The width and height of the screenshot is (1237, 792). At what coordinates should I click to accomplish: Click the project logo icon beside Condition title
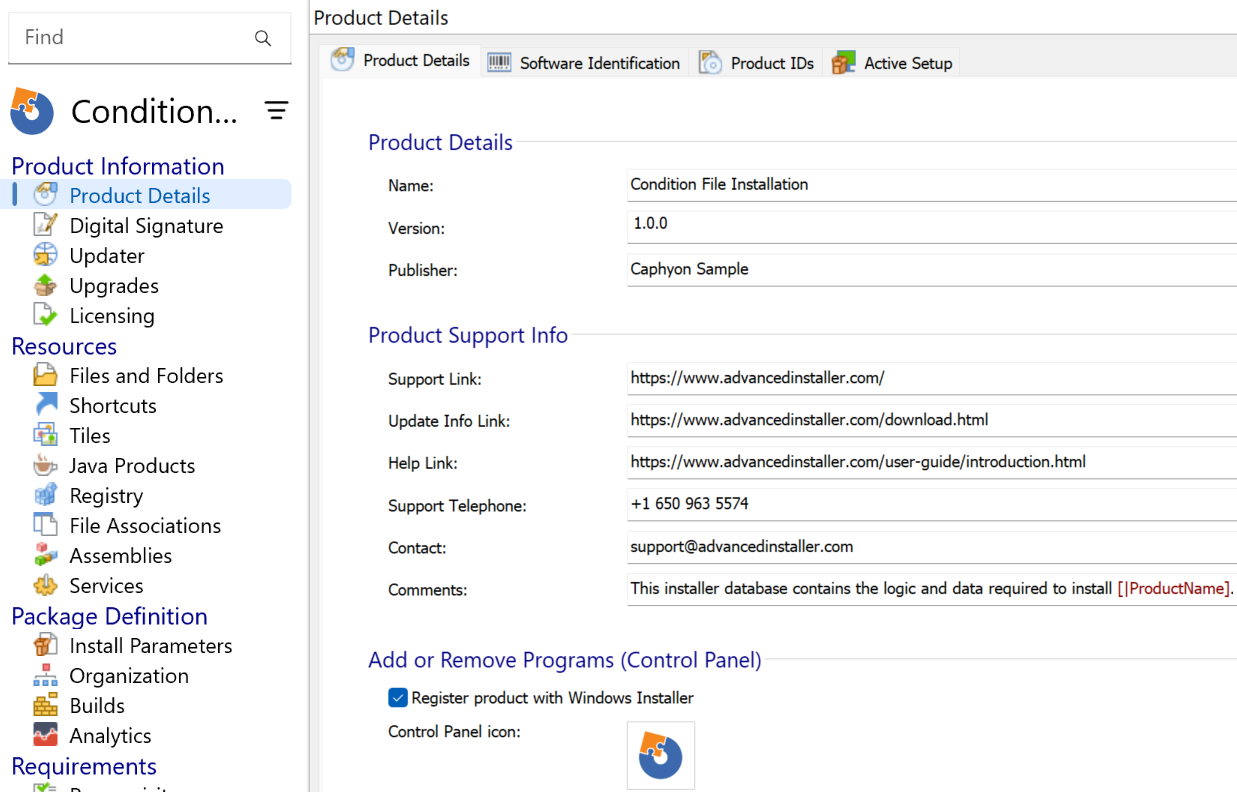coord(32,111)
